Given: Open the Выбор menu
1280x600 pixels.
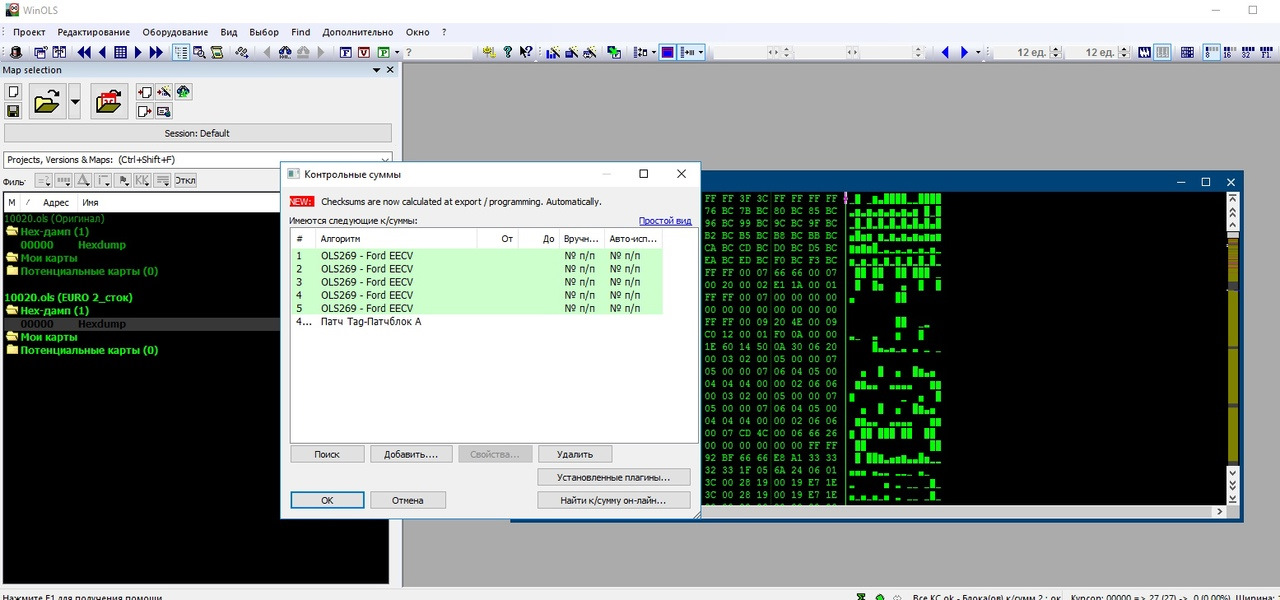Looking at the screenshot, I should tap(264, 32).
